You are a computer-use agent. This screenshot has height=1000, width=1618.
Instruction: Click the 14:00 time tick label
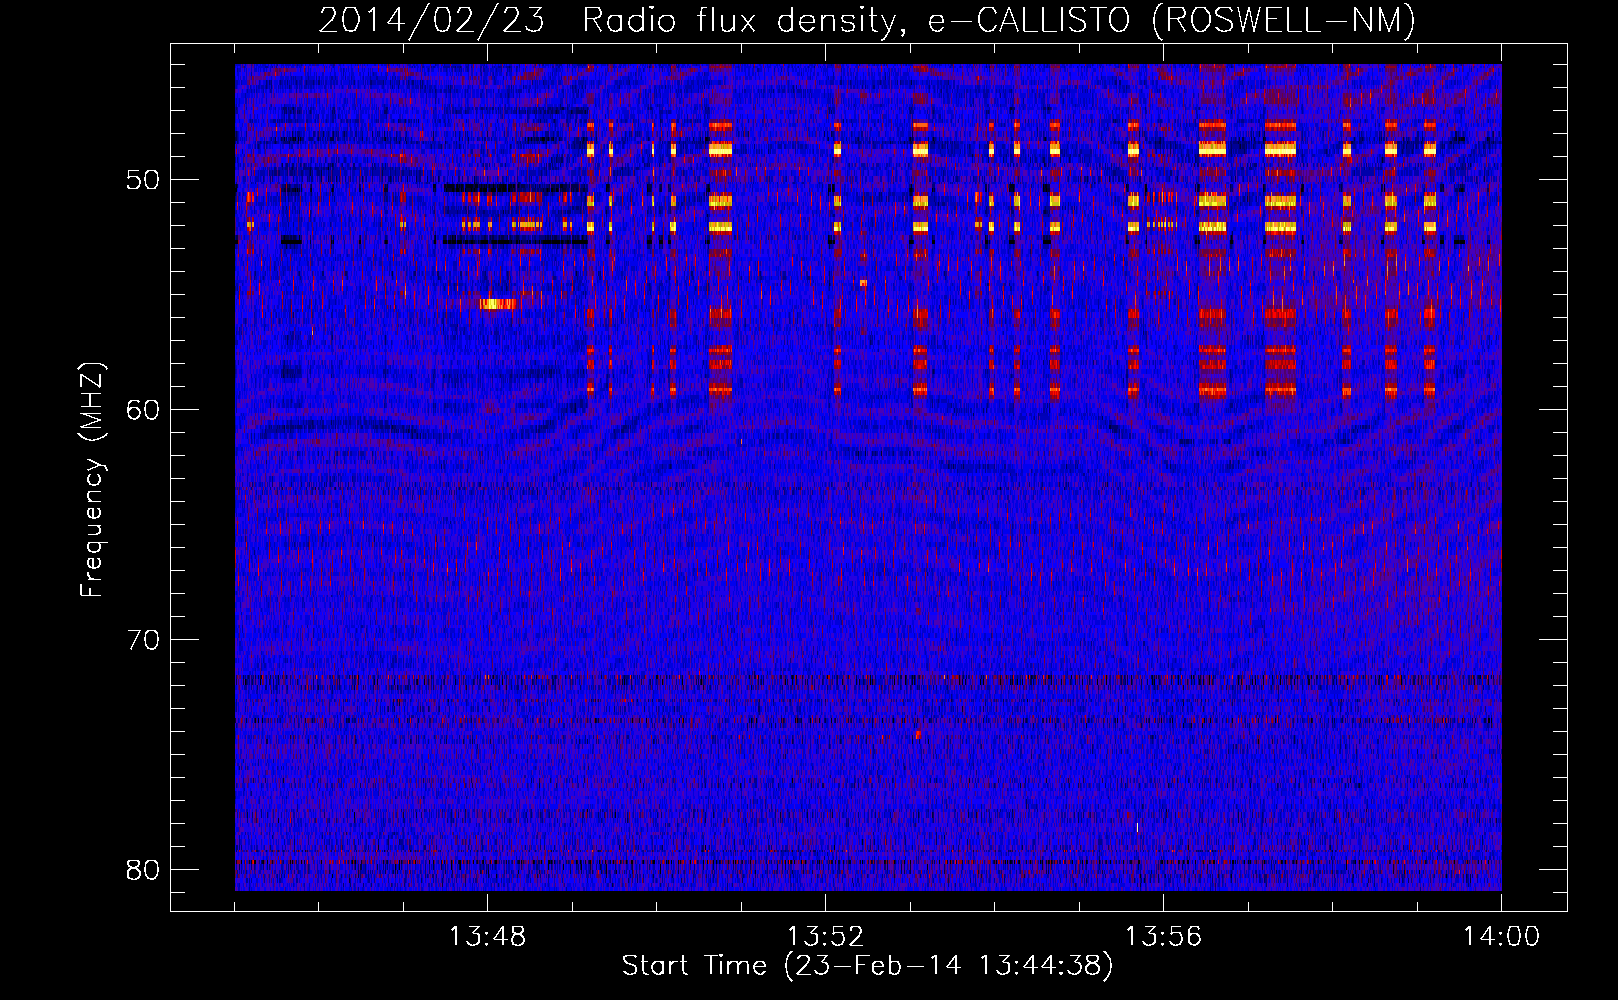[x=1501, y=936]
